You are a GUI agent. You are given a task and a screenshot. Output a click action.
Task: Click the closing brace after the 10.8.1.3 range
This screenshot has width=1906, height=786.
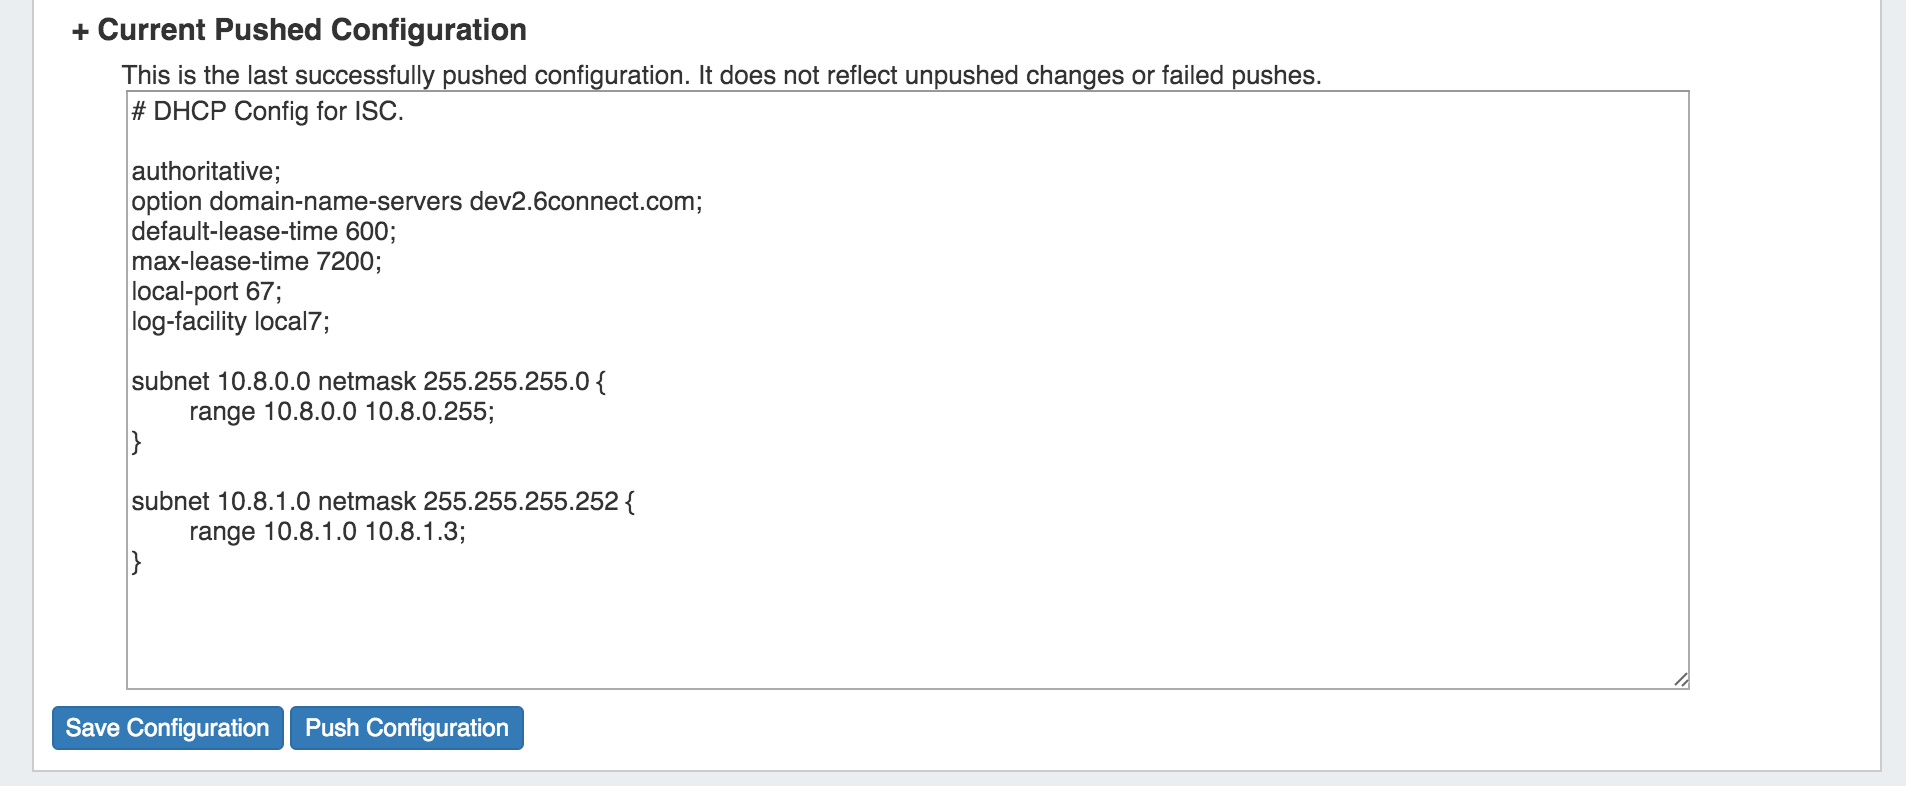coord(137,561)
